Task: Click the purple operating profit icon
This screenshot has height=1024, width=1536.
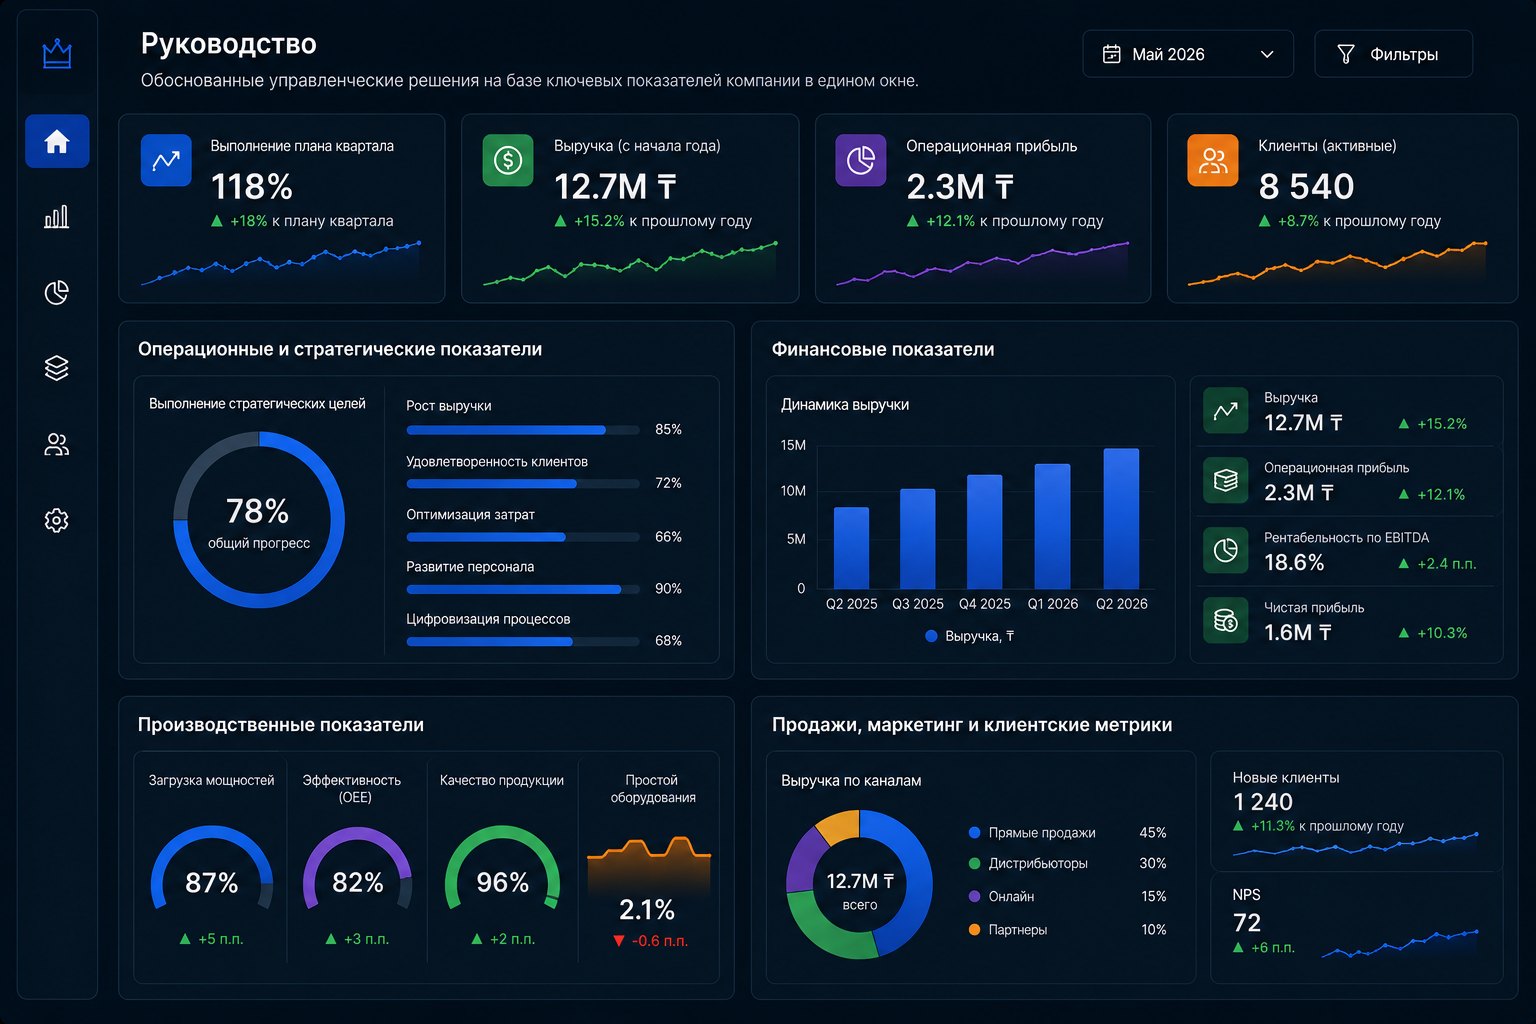Action: click(861, 160)
